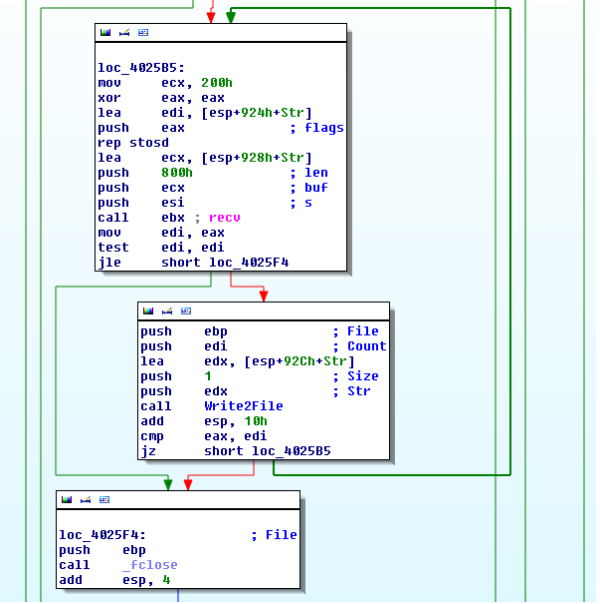
Task: Click loc_4025B5 in the jz instruction
Action: tap(293, 451)
